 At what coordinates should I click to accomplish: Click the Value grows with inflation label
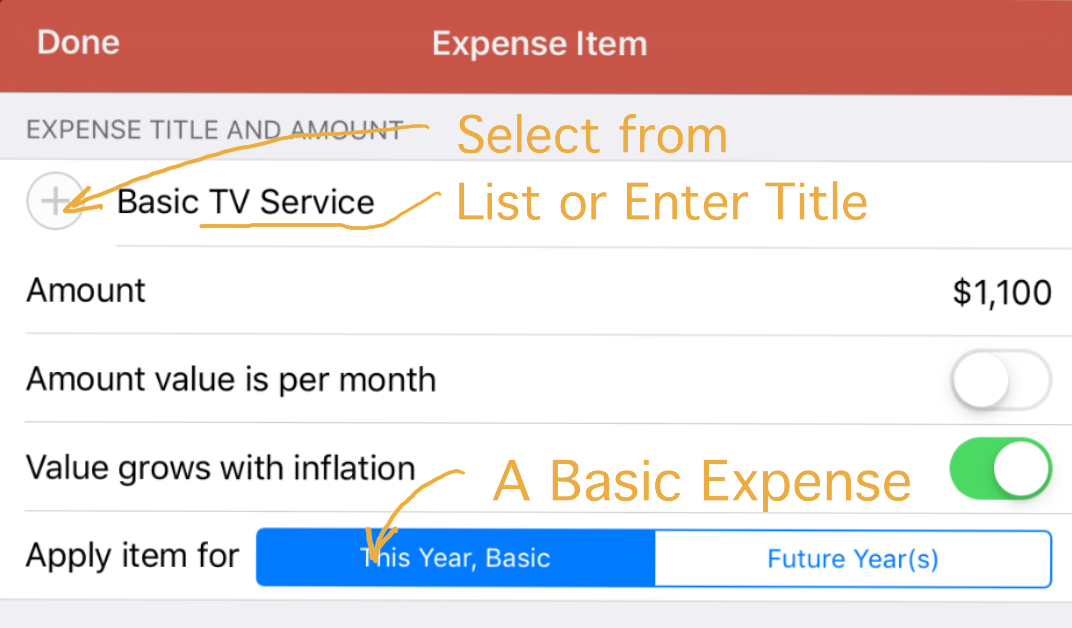[220, 468]
